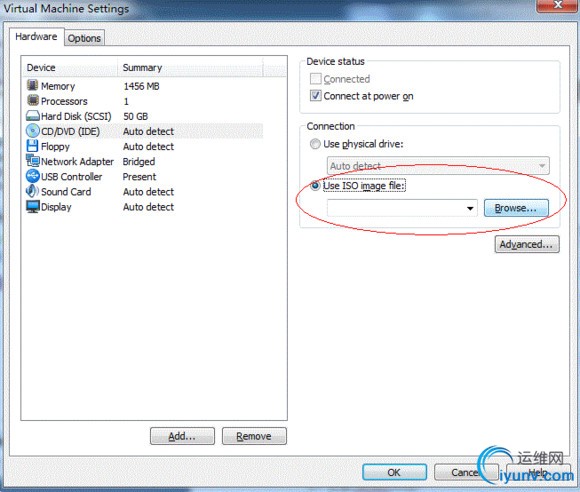Click the Hard Disk (SCSI) drive icon

(33, 116)
